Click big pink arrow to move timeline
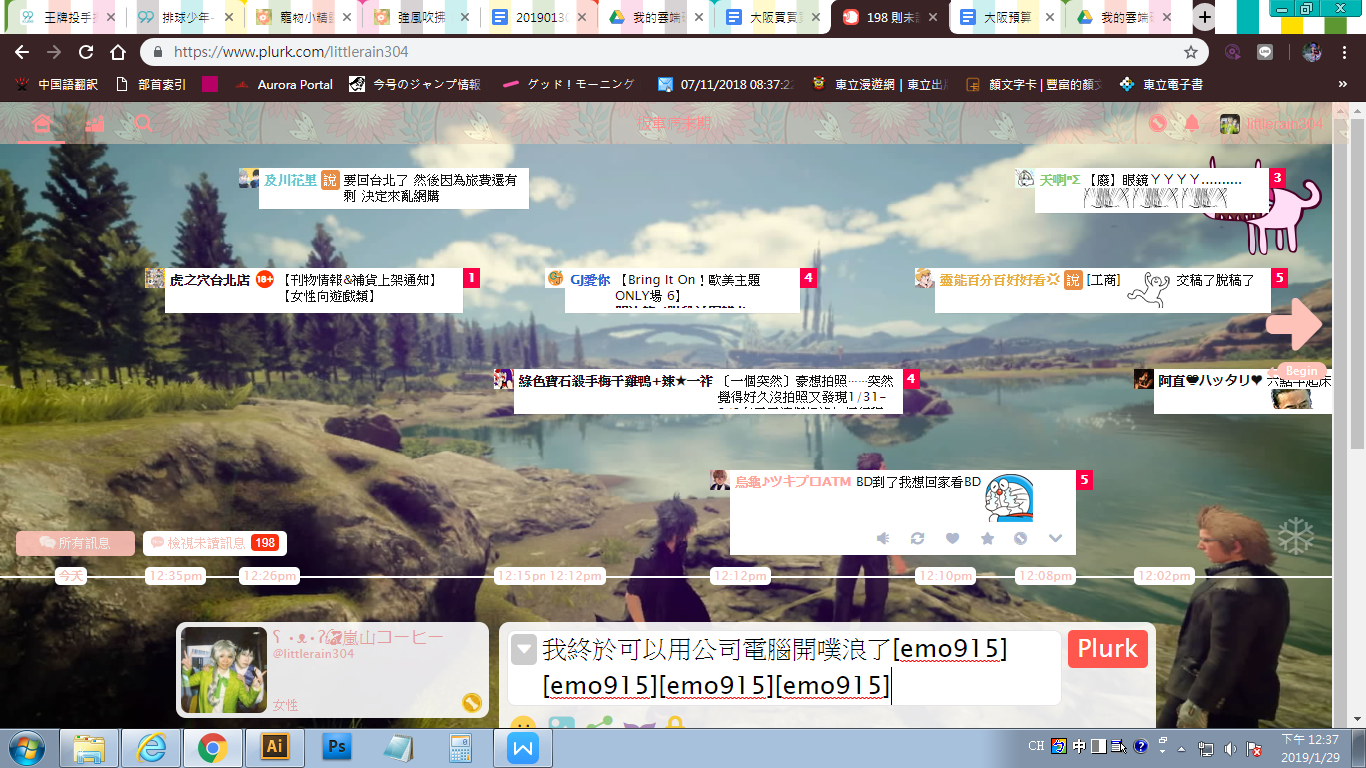 pos(1294,323)
